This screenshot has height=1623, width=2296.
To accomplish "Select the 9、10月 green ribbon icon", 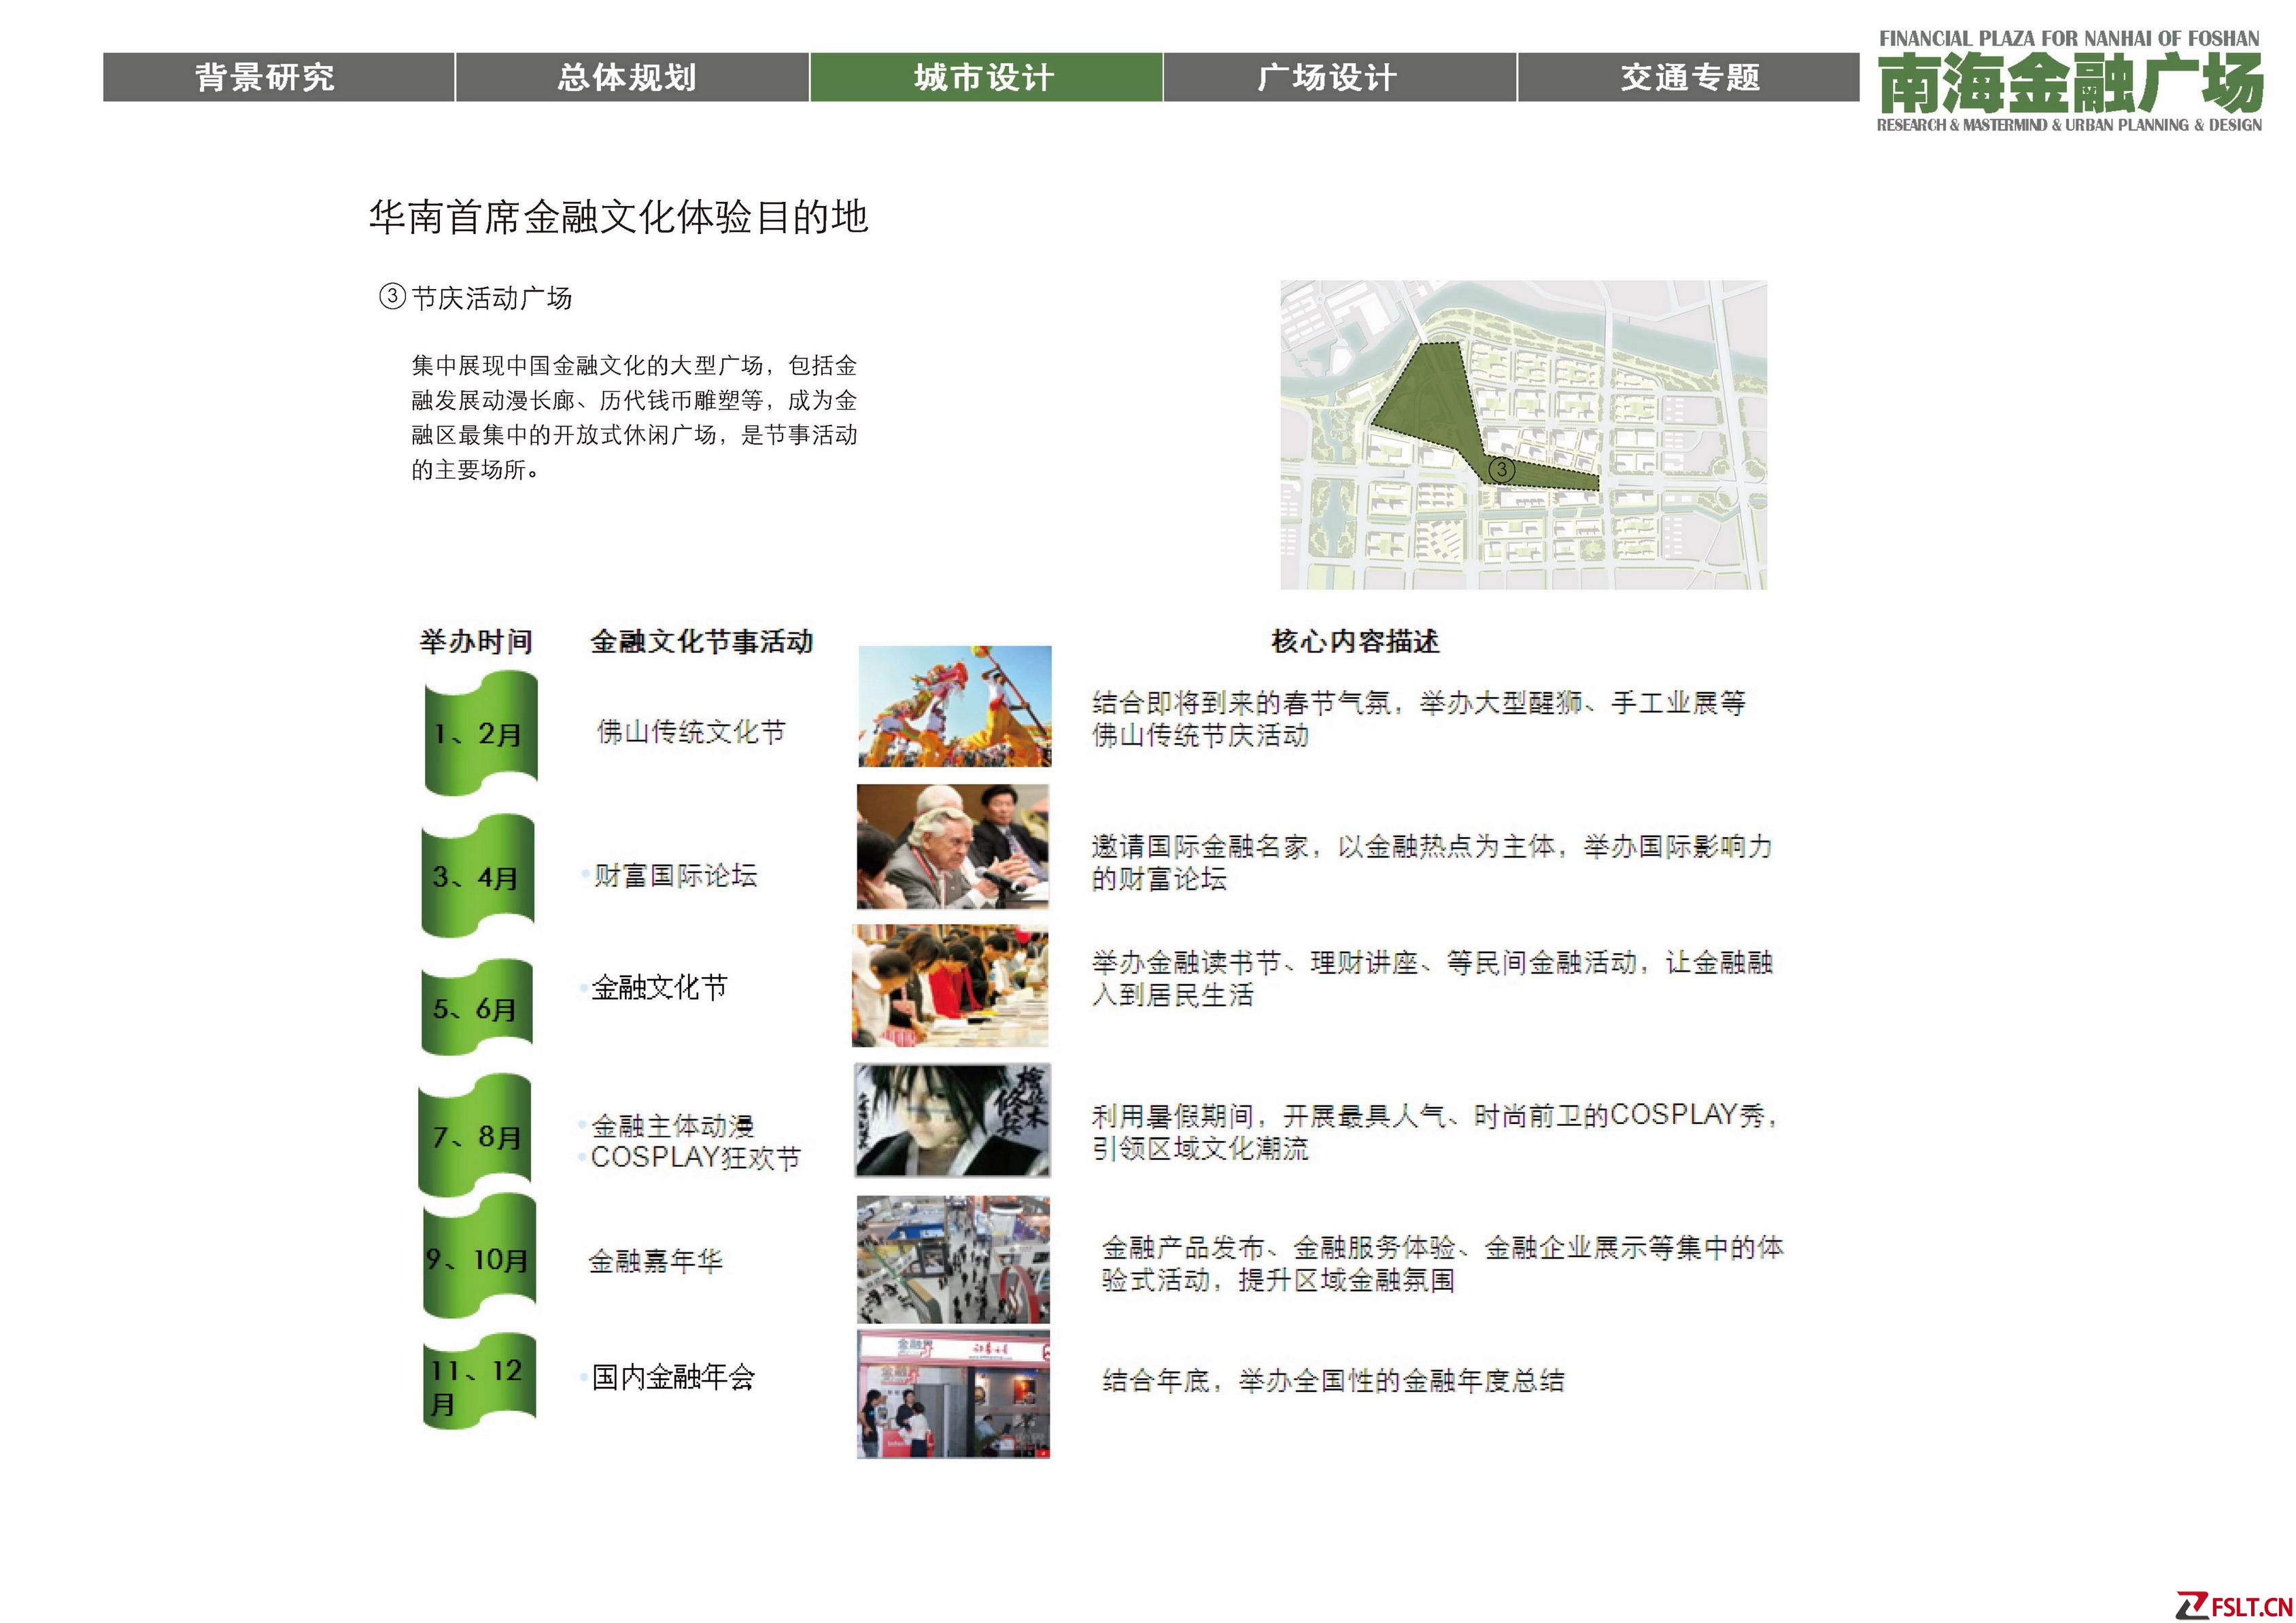I will tap(479, 1259).
